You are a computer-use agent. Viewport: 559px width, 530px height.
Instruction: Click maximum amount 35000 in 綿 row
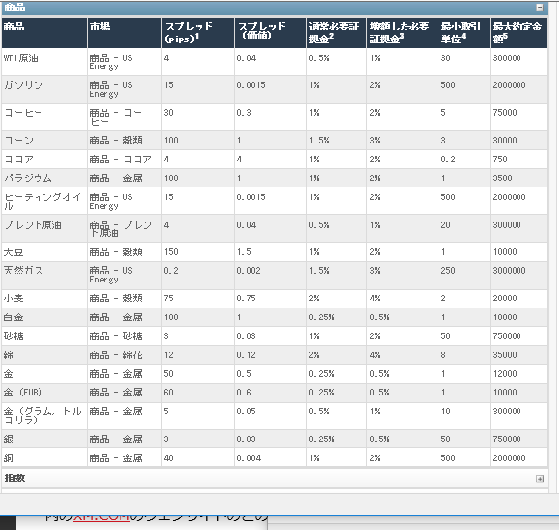pyautogui.click(x=505, y=355)
